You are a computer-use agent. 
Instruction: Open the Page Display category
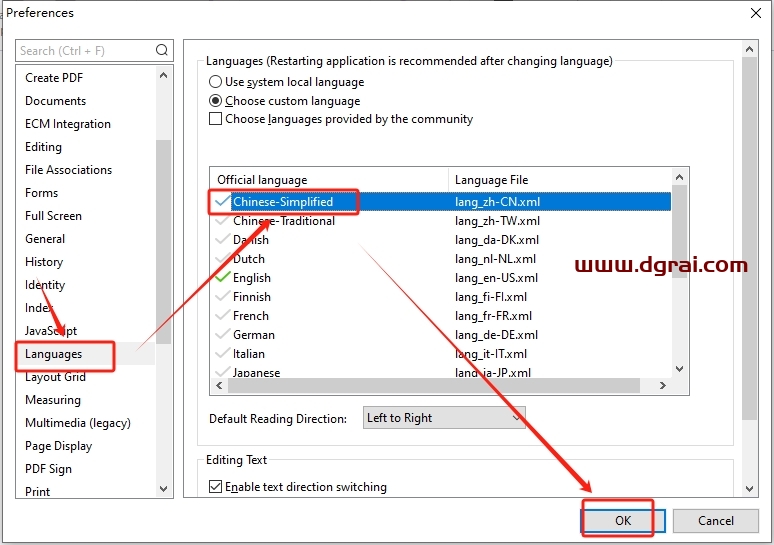[58, 446]
